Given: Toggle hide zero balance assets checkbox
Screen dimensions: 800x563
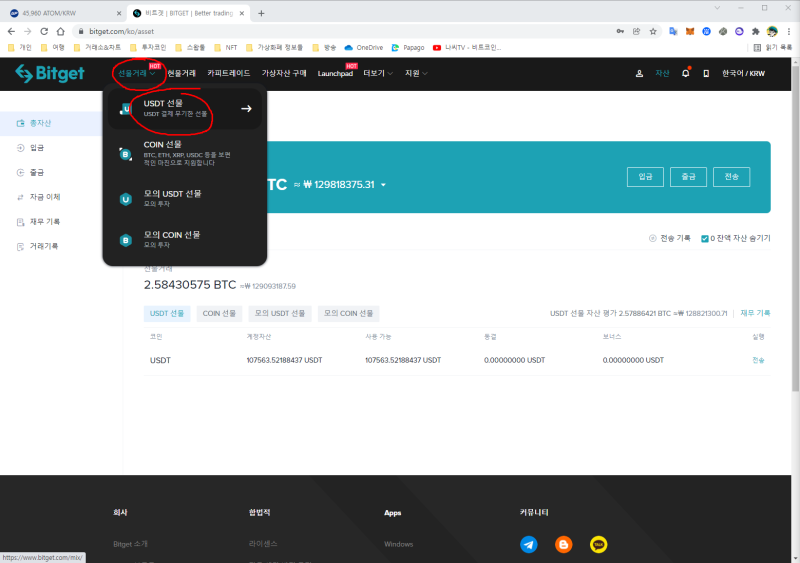Looking at the screenshot, I should pyautogui.click(x=705, y=239).
